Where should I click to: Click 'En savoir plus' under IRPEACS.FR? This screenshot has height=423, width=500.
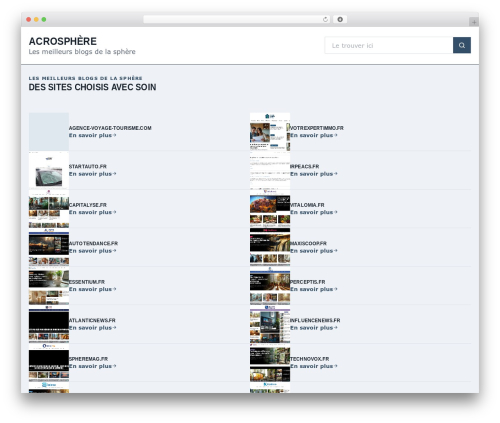(x=314, y=174)
